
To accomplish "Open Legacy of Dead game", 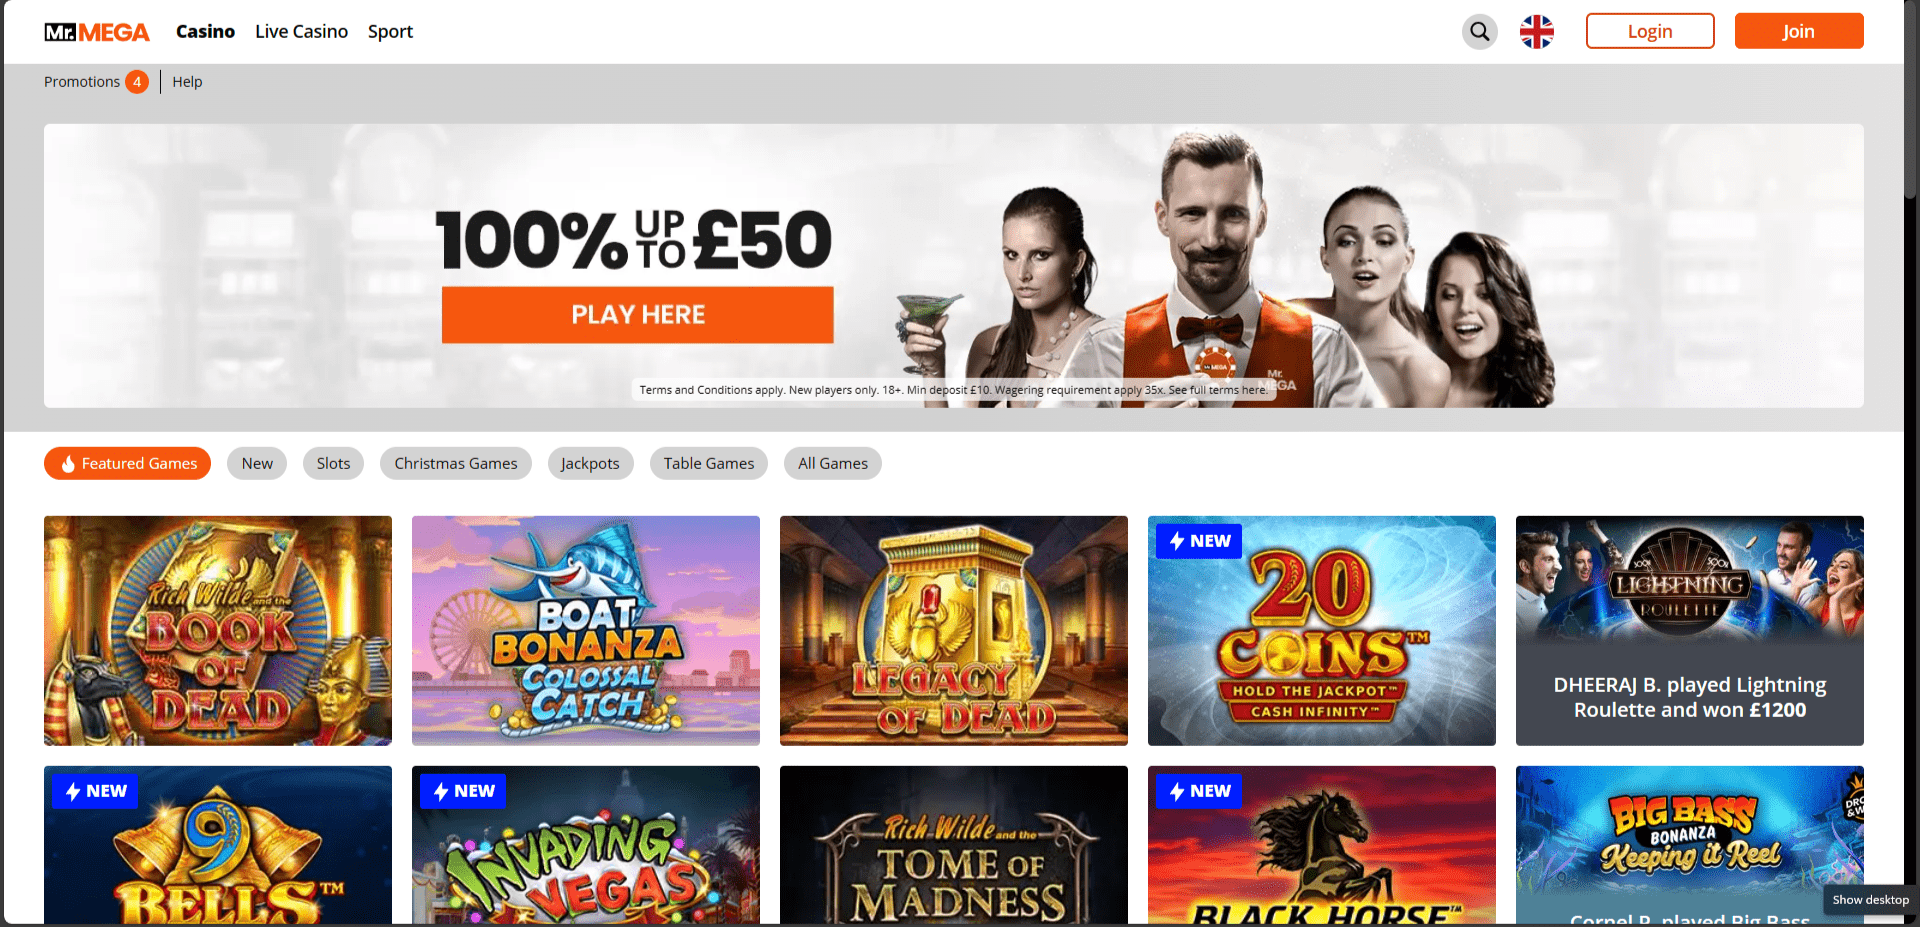I will point(954,630).
